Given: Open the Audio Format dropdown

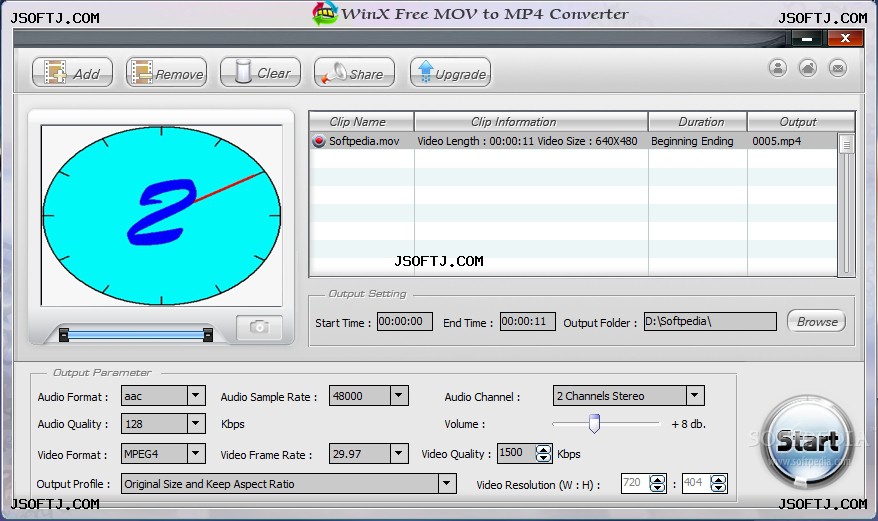Looking at the screenshot, I should (195, 396).
